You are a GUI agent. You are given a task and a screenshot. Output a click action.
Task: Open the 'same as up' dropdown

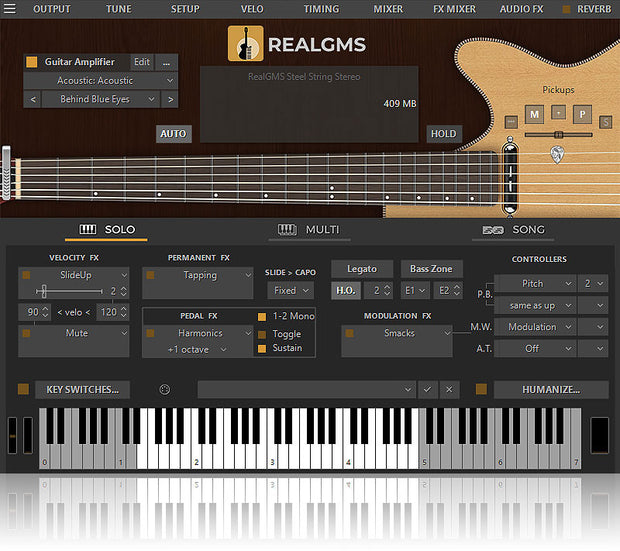(535, 305)
